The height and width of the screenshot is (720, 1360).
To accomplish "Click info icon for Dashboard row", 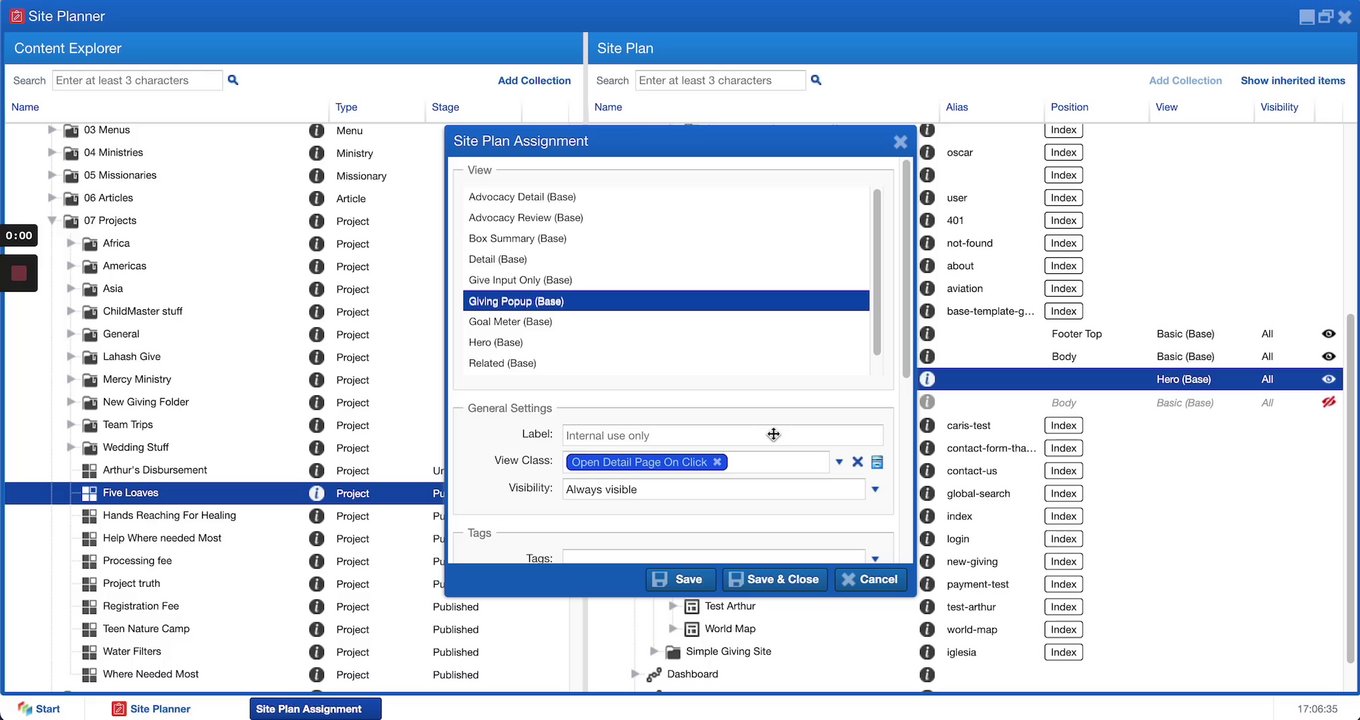I will (927, 675).
